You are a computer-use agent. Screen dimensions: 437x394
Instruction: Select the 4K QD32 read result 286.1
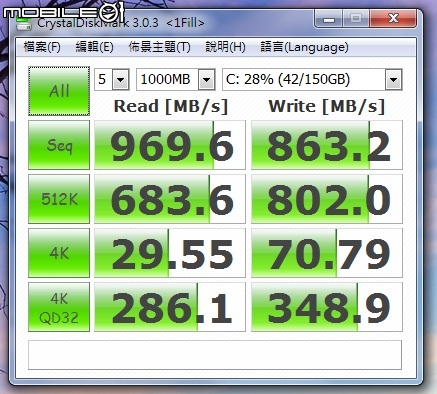pyautogui.click(x=170, y=307)
